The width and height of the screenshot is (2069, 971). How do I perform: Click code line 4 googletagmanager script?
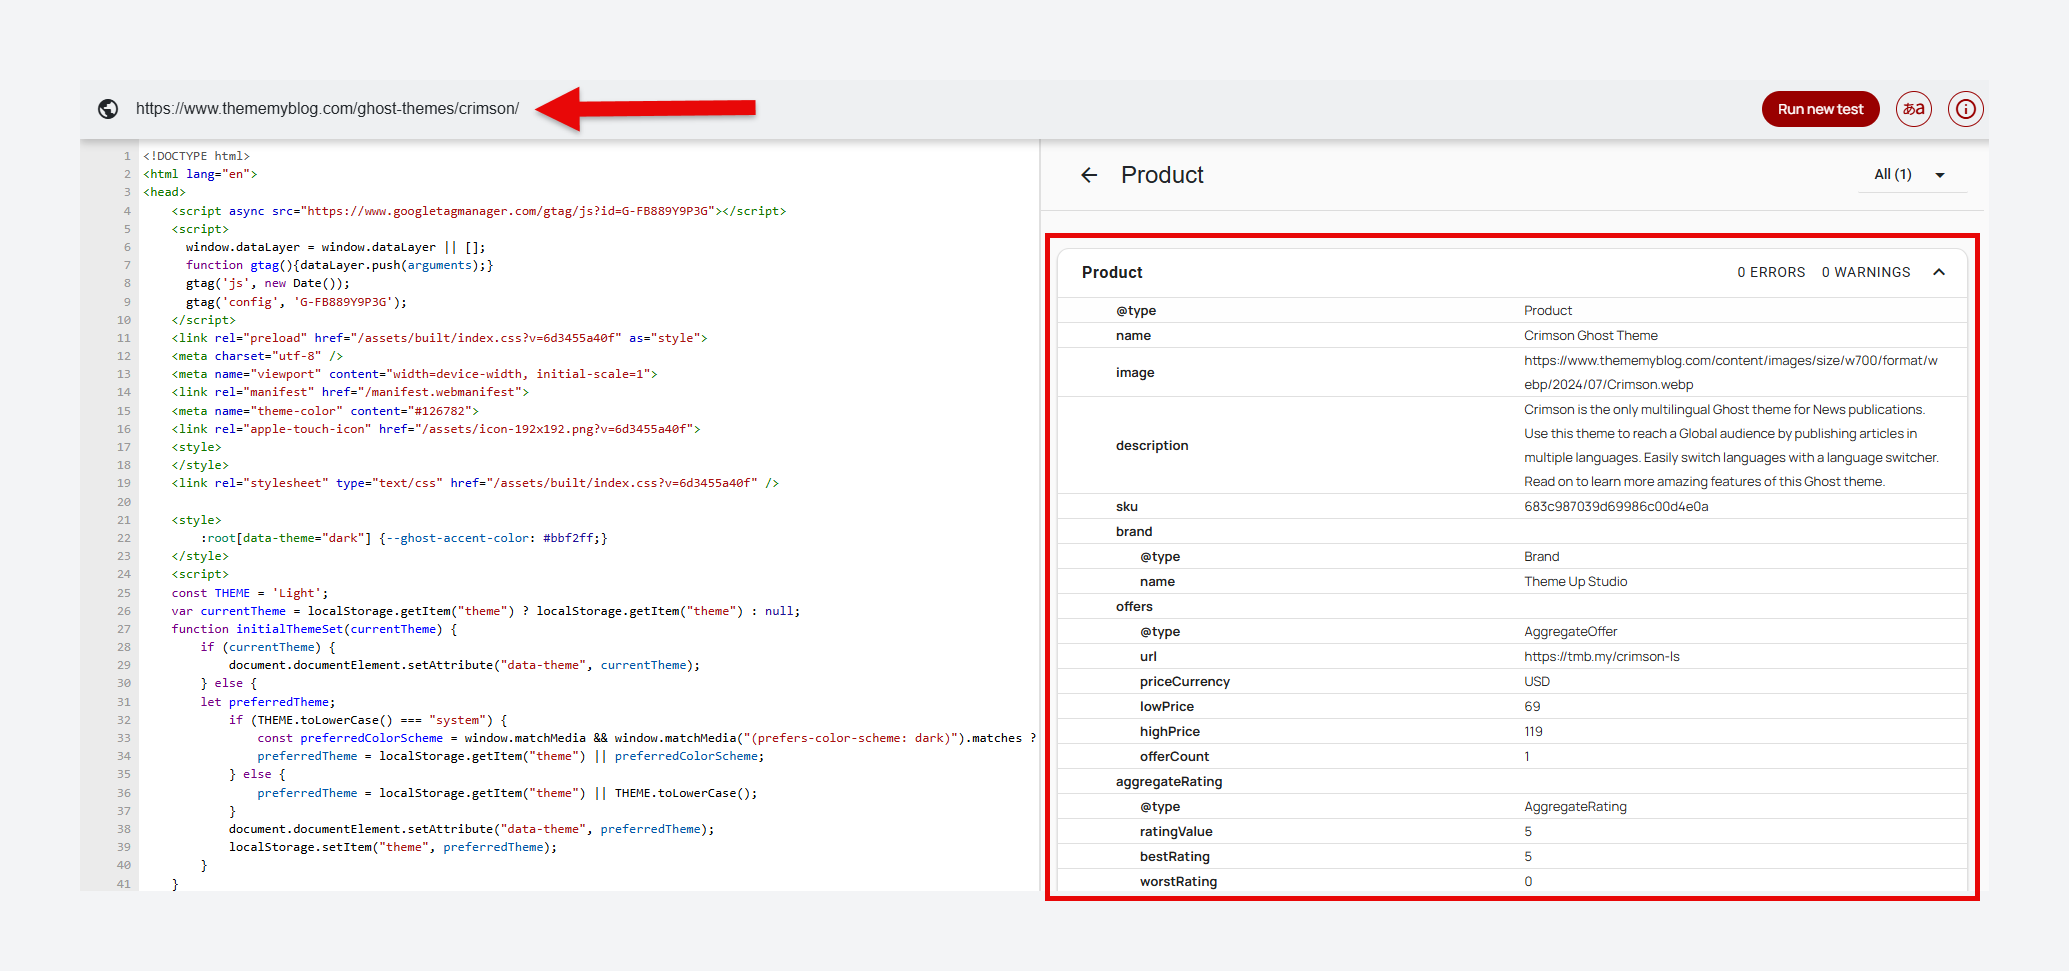[479, 211]
